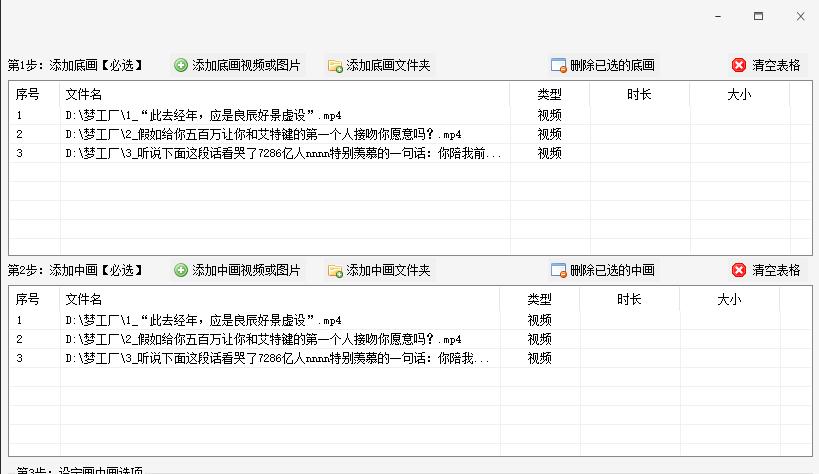Viewport: 819px width, 474px height.
Task: Select 中画 row 1_"此去经年" file
Action: tap(203, 320)
